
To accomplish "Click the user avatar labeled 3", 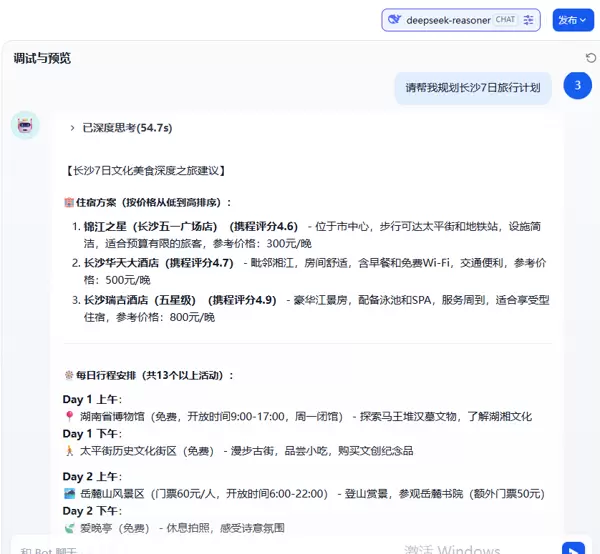I will [577, 86].
